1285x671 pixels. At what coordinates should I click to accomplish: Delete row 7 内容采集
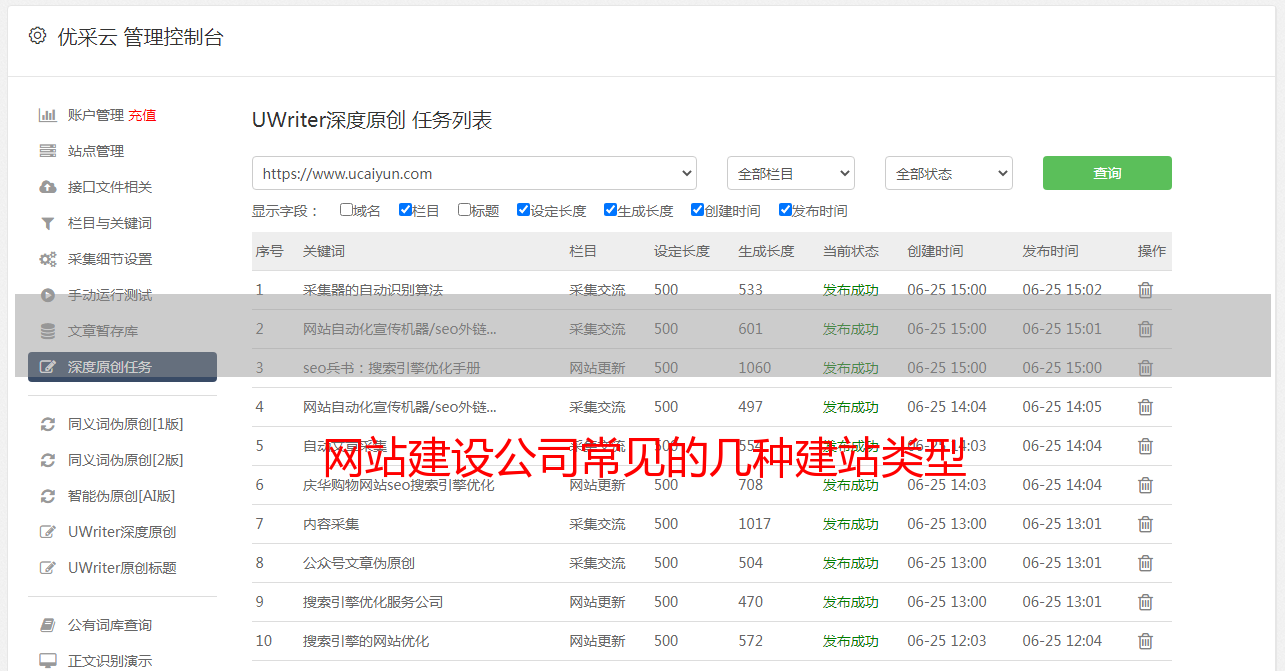click(x=1145, y=524)
